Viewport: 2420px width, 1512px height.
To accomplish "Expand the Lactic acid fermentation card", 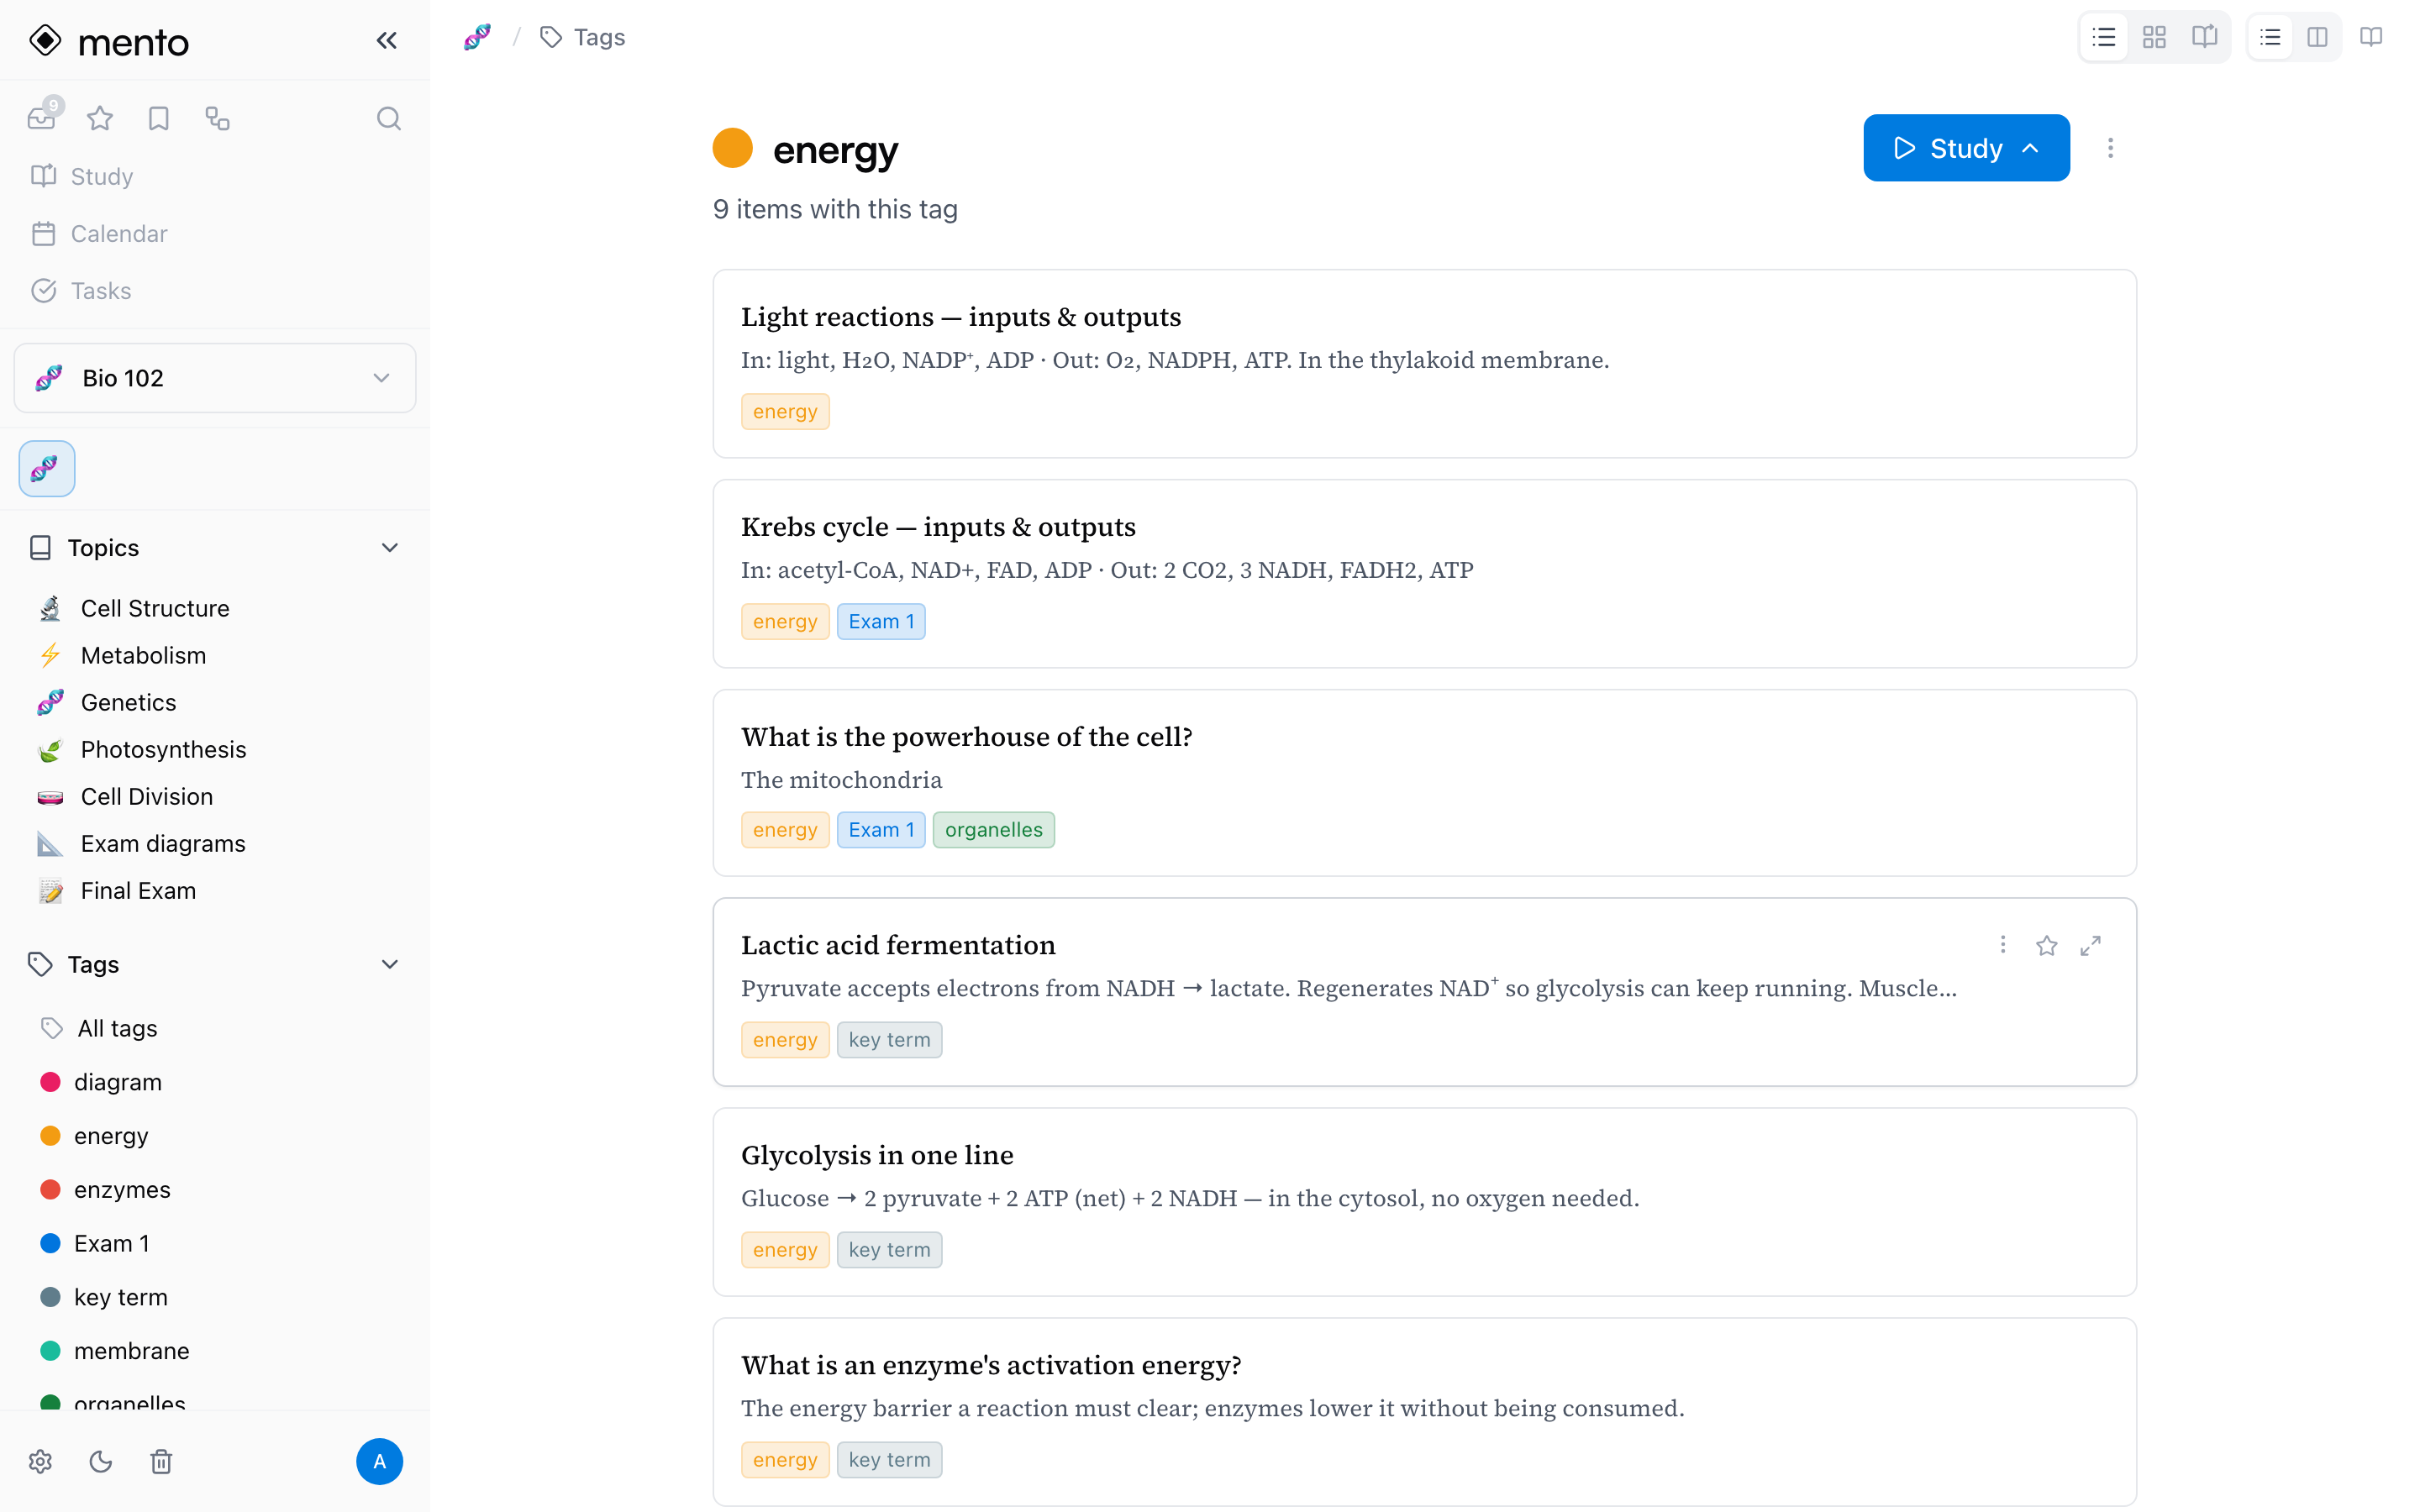I will [2091, 945].
